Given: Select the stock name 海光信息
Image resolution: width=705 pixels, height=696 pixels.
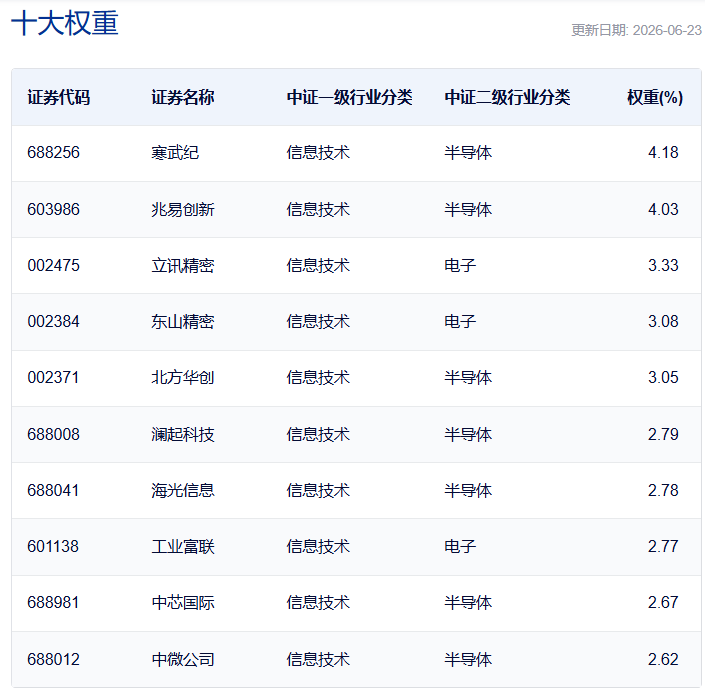Looking at the screenshot, I should point(183,491).
